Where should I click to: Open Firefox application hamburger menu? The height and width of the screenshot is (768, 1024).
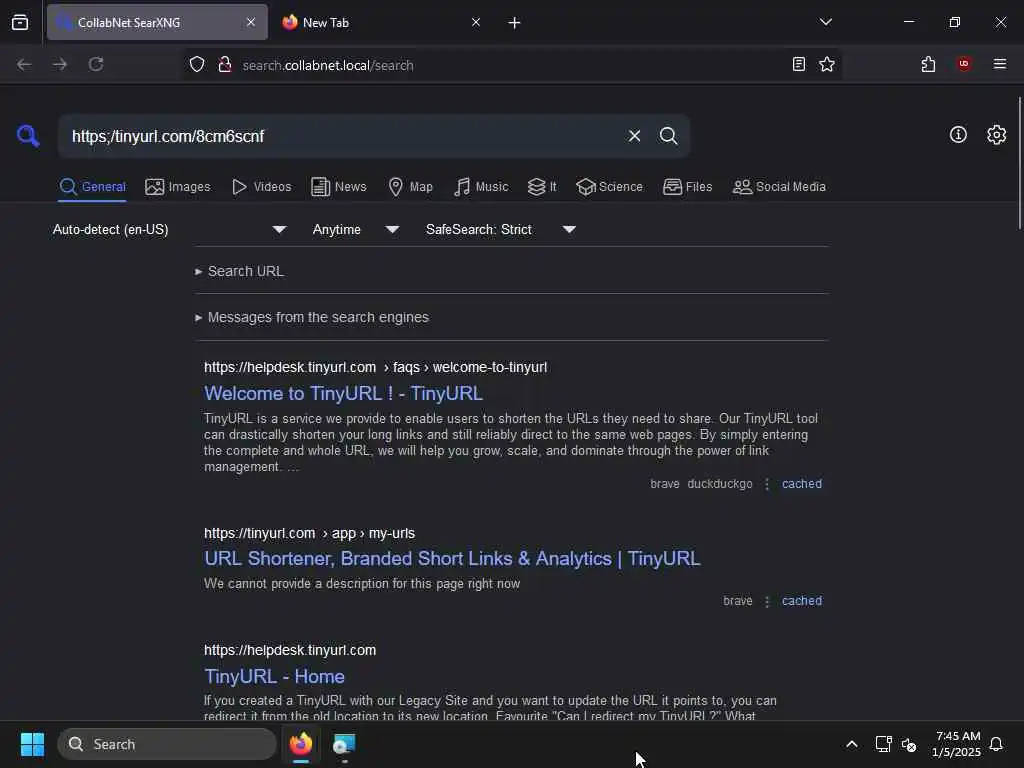[x=999, y=64]
